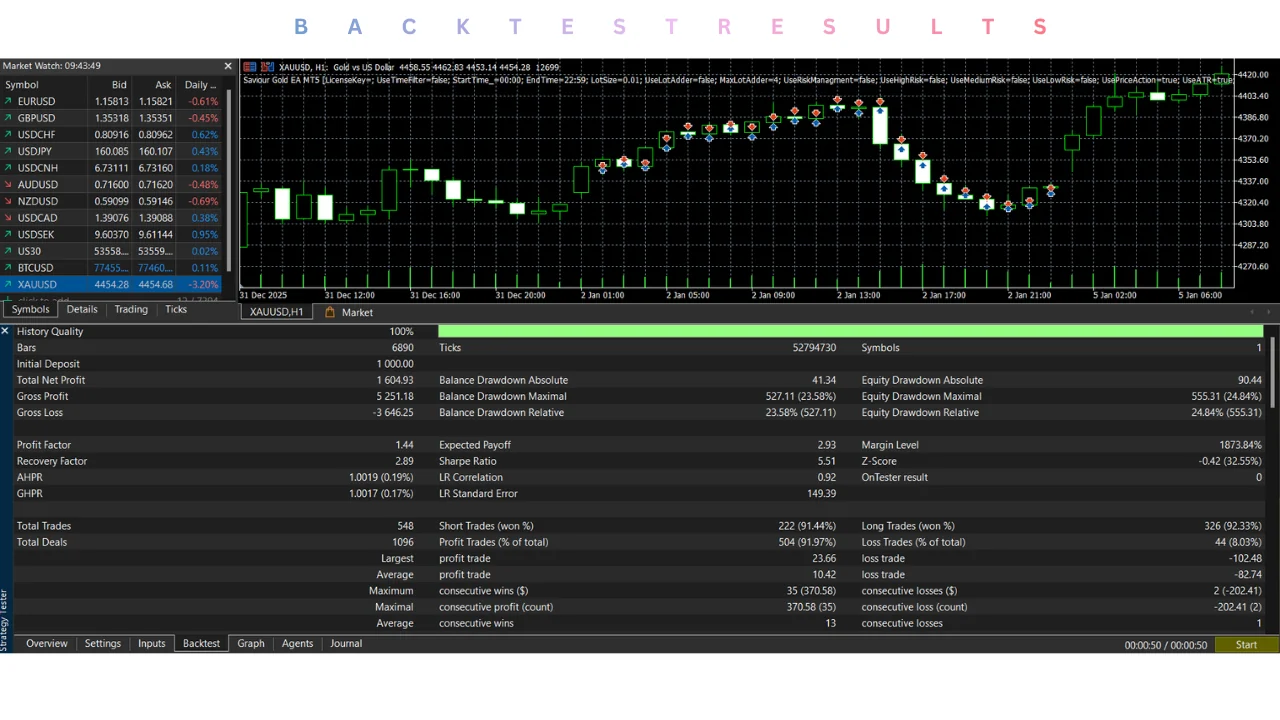Click the USDSEK direction arrow icon
Screen dimensions: 1280x720
pyautogui.click(x=9, y=235)
